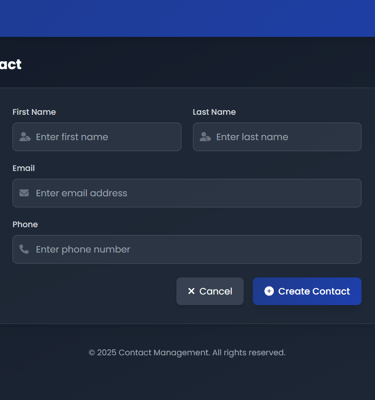This screenshot has width=375, height=400.
Task: Click the Email label text
Action: 24,168
